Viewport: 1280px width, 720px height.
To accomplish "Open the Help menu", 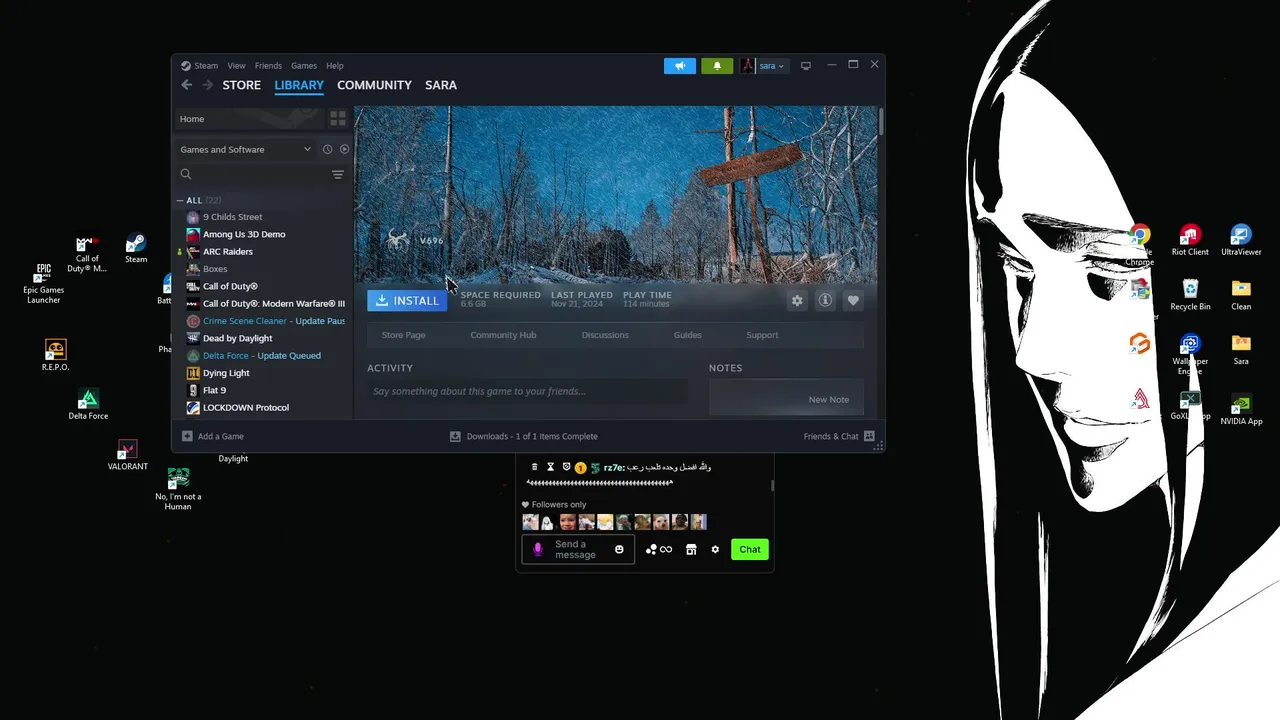I will [335, 66].
